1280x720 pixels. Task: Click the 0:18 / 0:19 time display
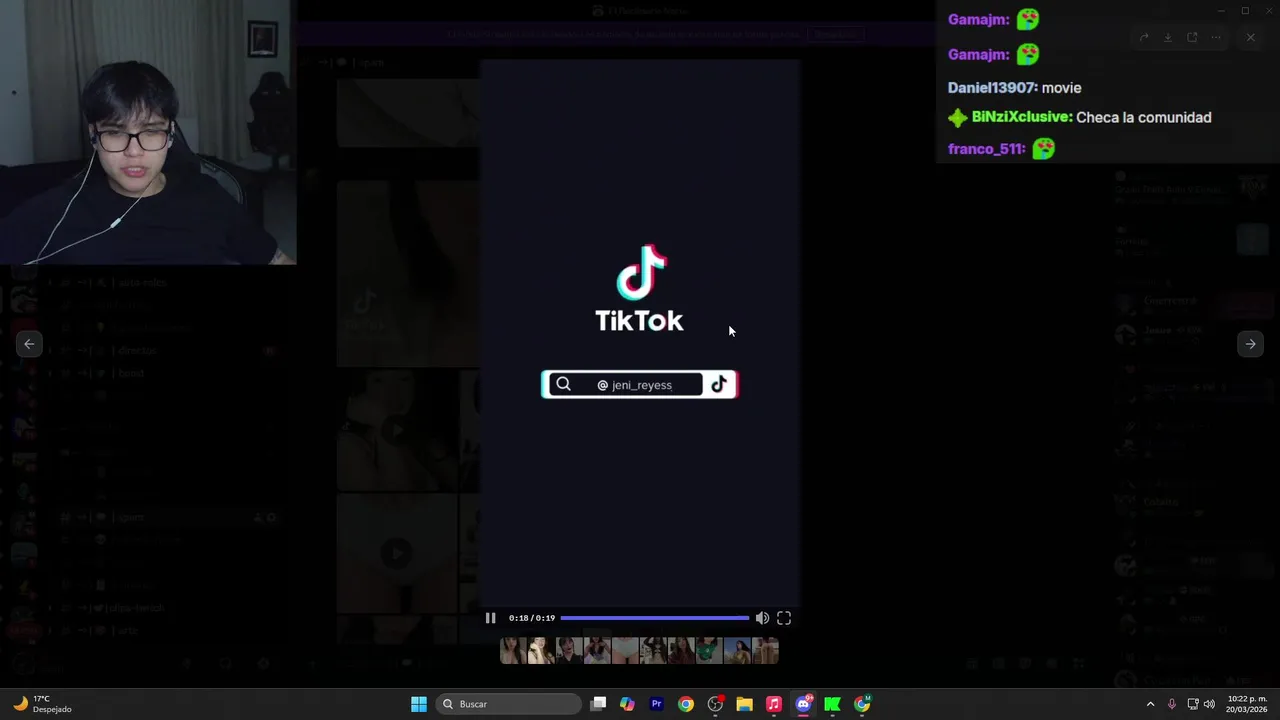click(531, 618)
